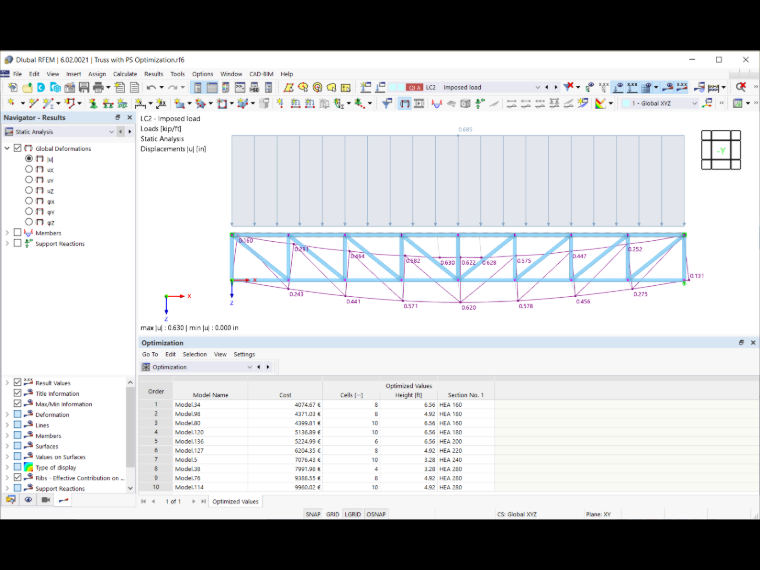Open the load case Imposed load dropdown
This screenshot has width=760, height=570.
coord(537,87)
